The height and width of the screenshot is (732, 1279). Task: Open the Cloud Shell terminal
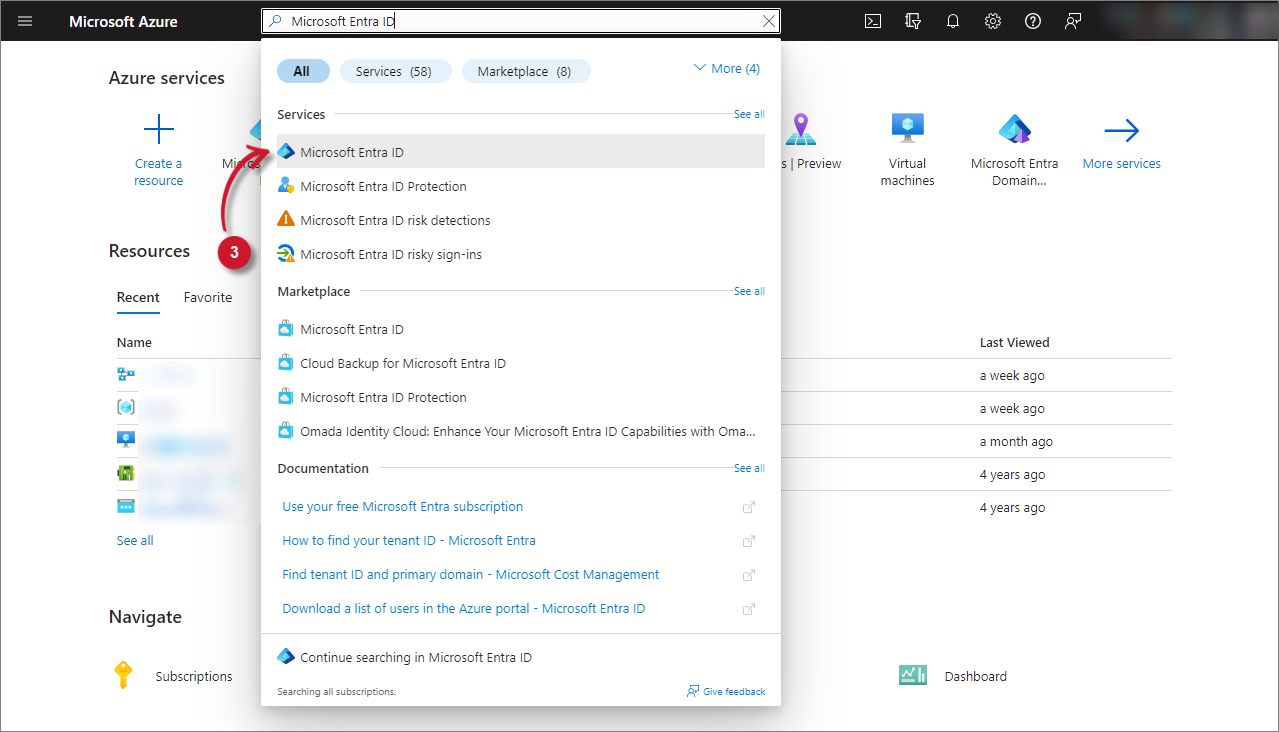click(x=872, y=20)
